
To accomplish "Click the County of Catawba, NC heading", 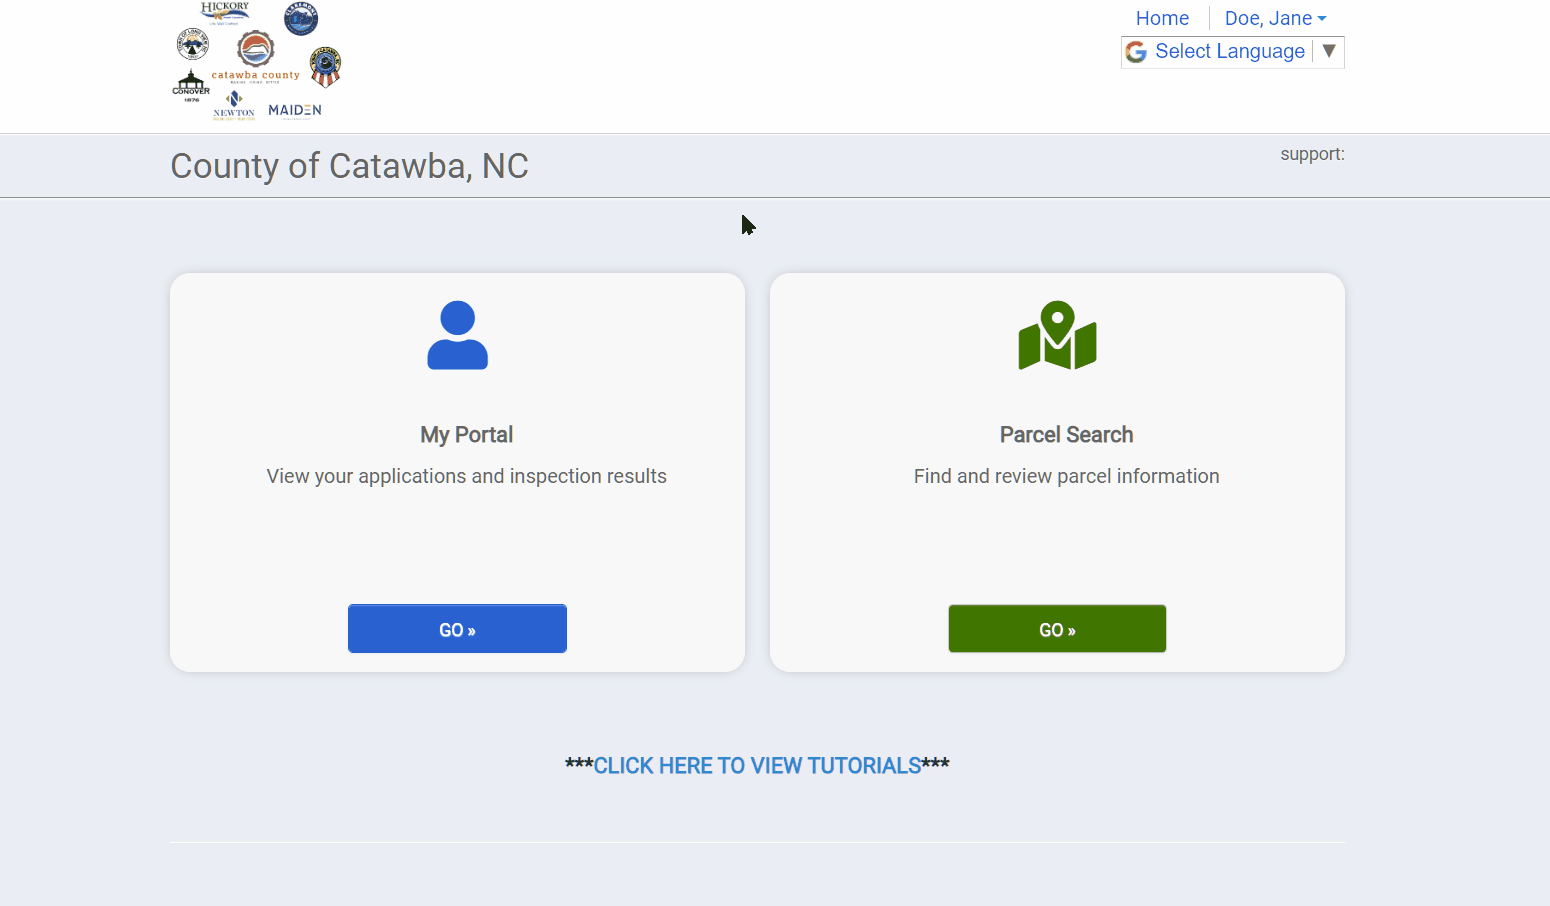I will 349,165.
